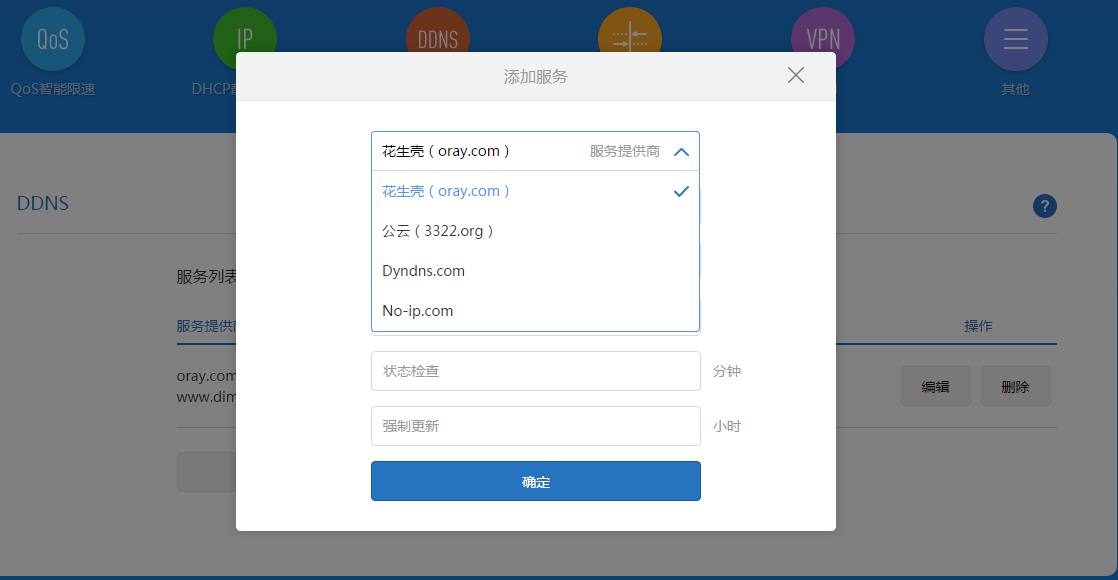This screenshot has width=1118, height=580.
Task: Open the DDNS icon in top bar
Action: click(437, 30)
